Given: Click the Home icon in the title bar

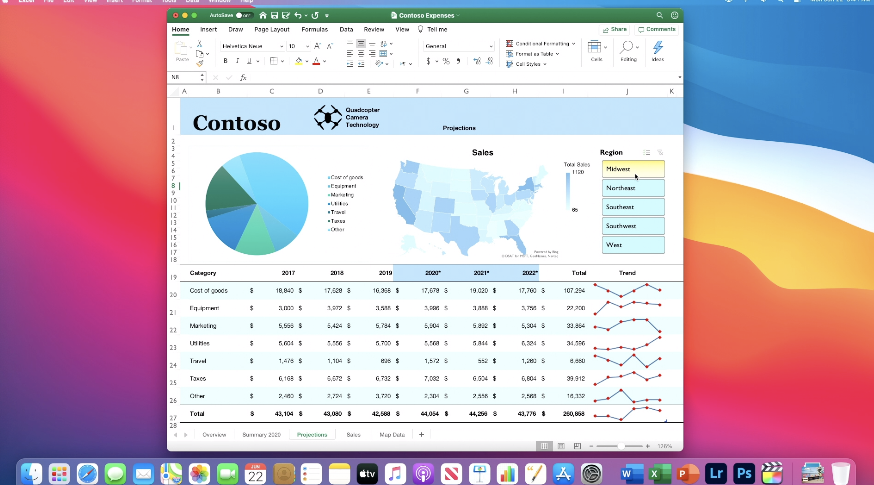Looking at the screenshot, I should coord(263,16).
